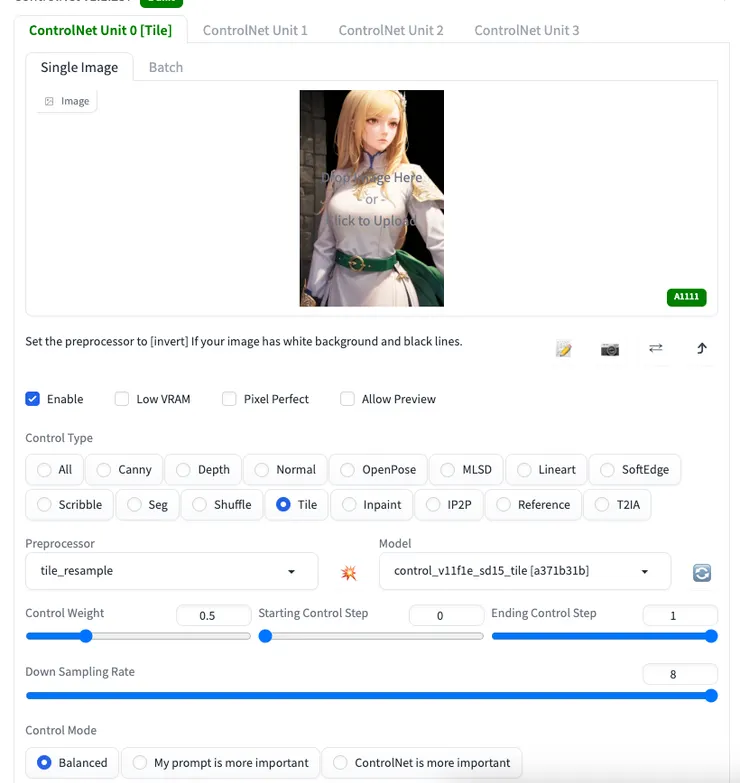
Task: Pick the MLSD control type
Action: (x=466, y=470)
